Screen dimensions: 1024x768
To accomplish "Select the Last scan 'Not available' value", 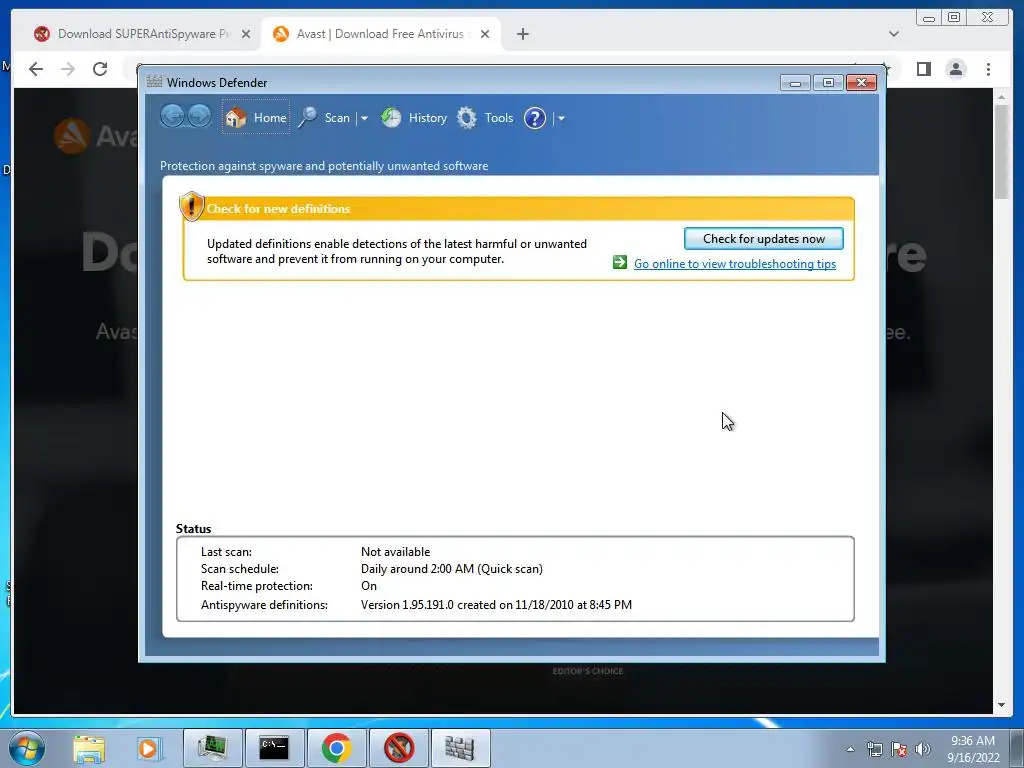I will (395, 552).
